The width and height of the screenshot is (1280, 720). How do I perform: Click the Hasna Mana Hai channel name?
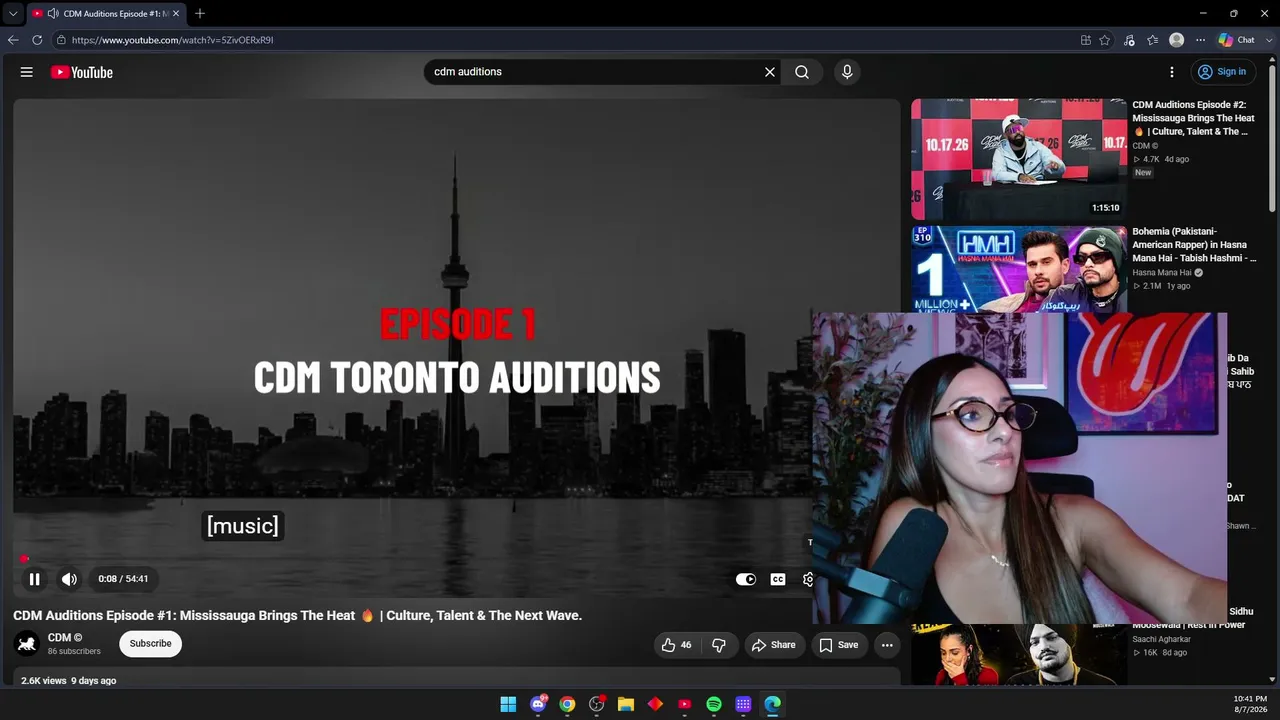pos(1162,272)
